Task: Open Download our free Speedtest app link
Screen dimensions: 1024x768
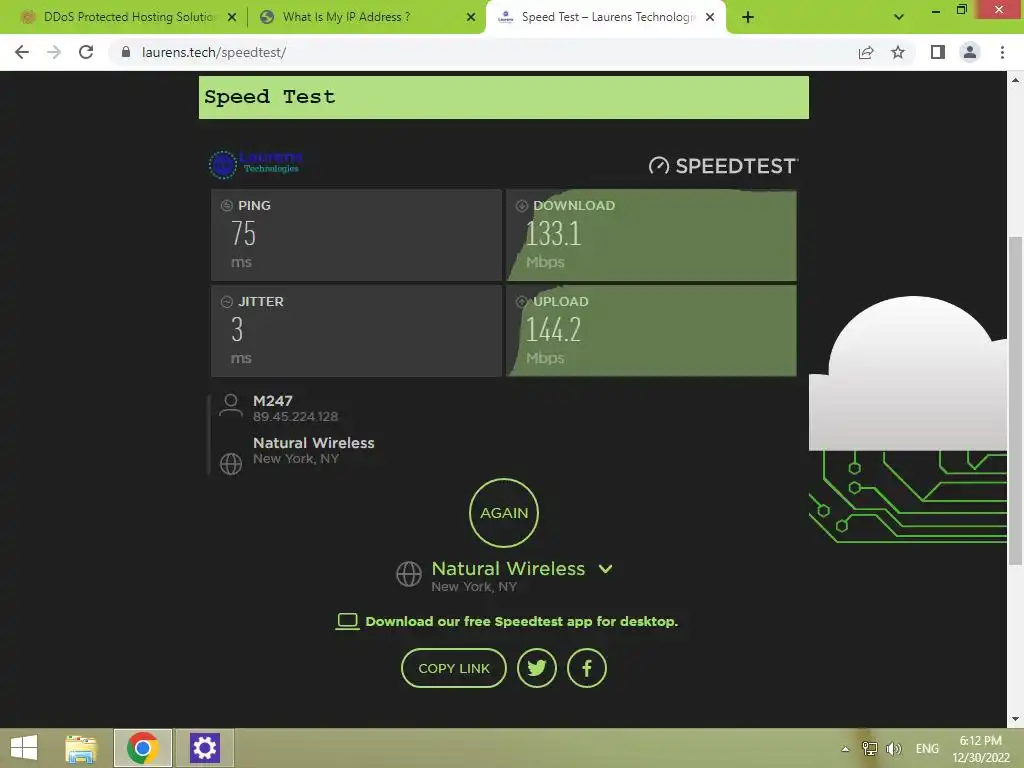Action: [x=522, y=621]
